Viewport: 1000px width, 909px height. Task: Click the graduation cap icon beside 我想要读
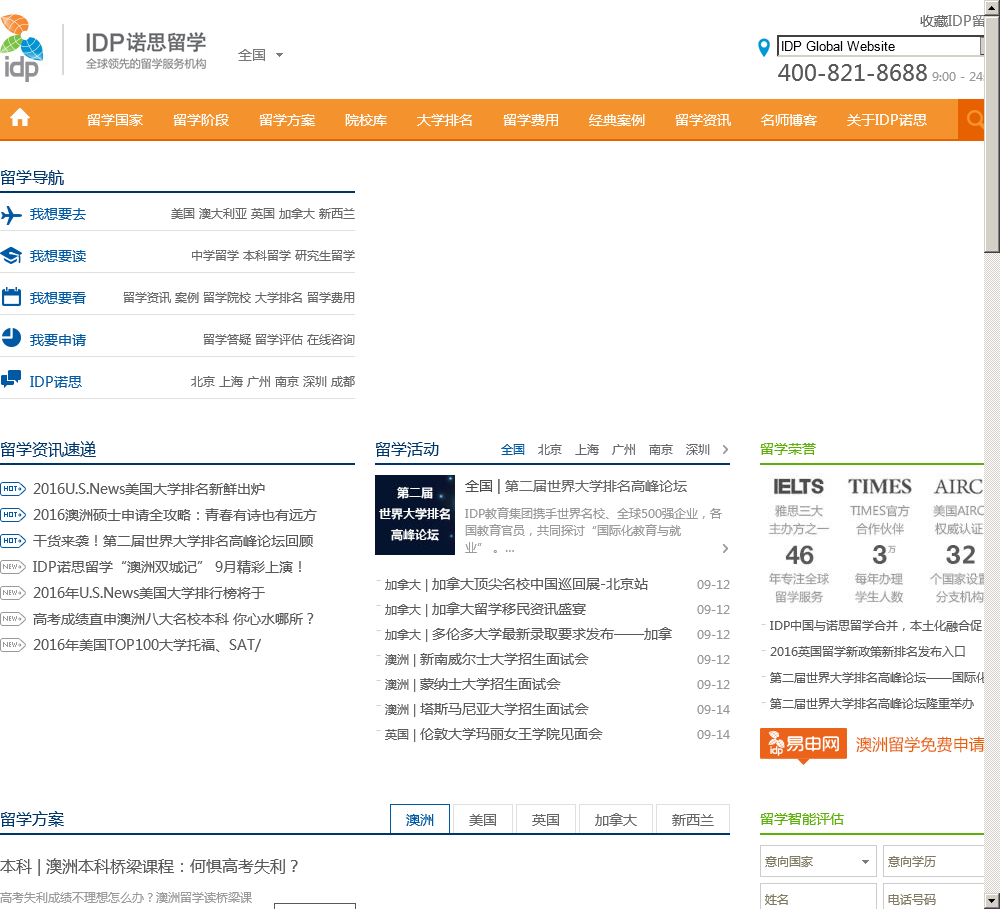click(11, 256)
